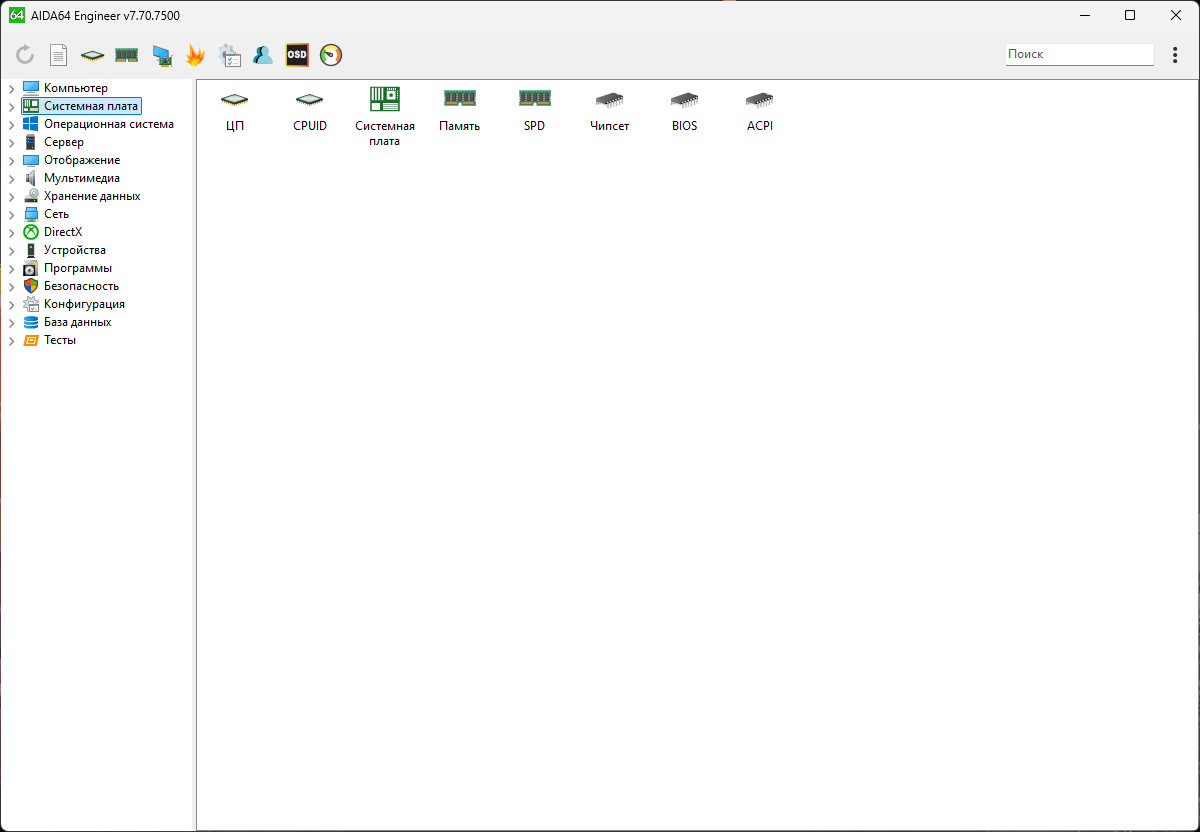Expand the Операционная система tree node

pos(12,124)
